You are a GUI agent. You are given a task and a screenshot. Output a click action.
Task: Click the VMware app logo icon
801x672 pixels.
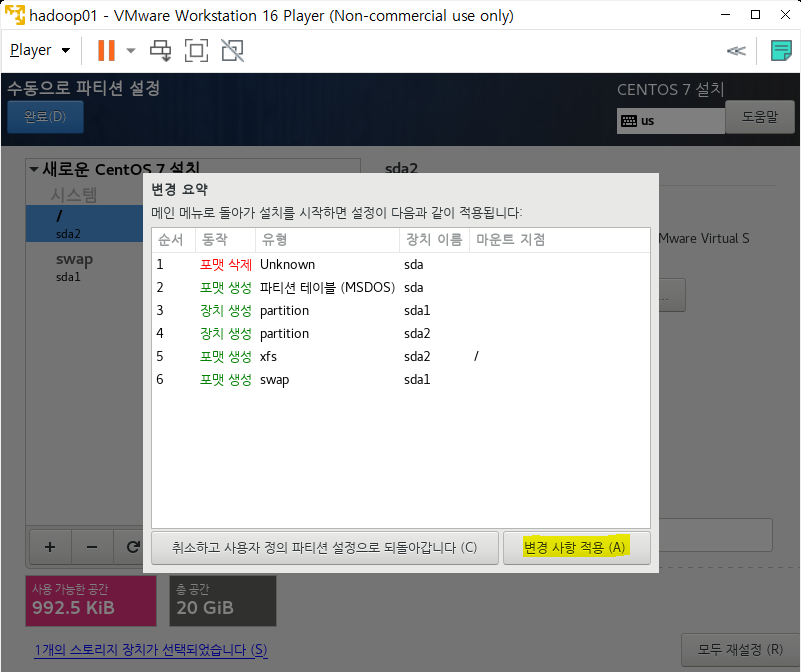pos(15,15)
